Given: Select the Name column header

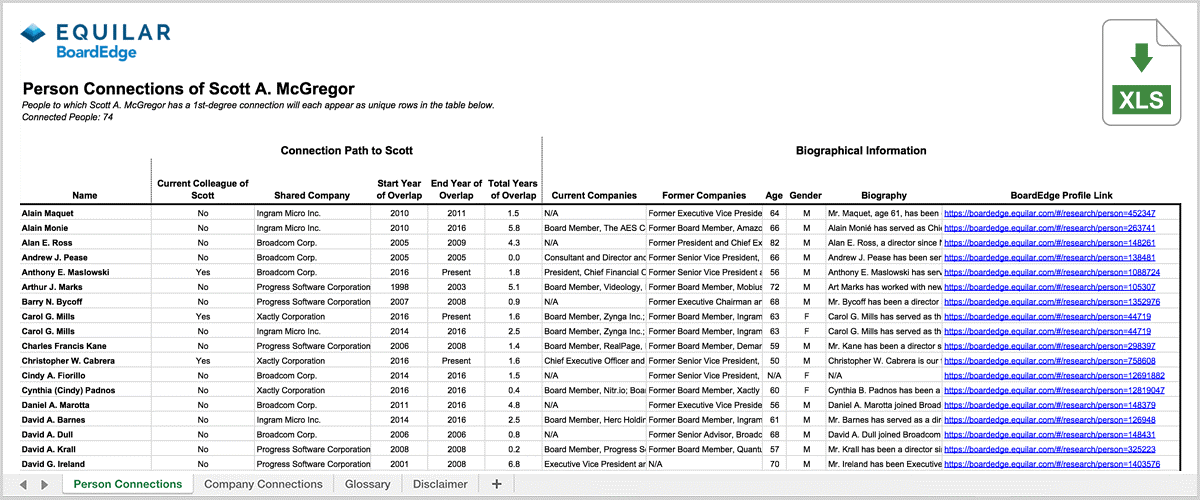Looking at the screenshot, I should [x=85, y=196].
